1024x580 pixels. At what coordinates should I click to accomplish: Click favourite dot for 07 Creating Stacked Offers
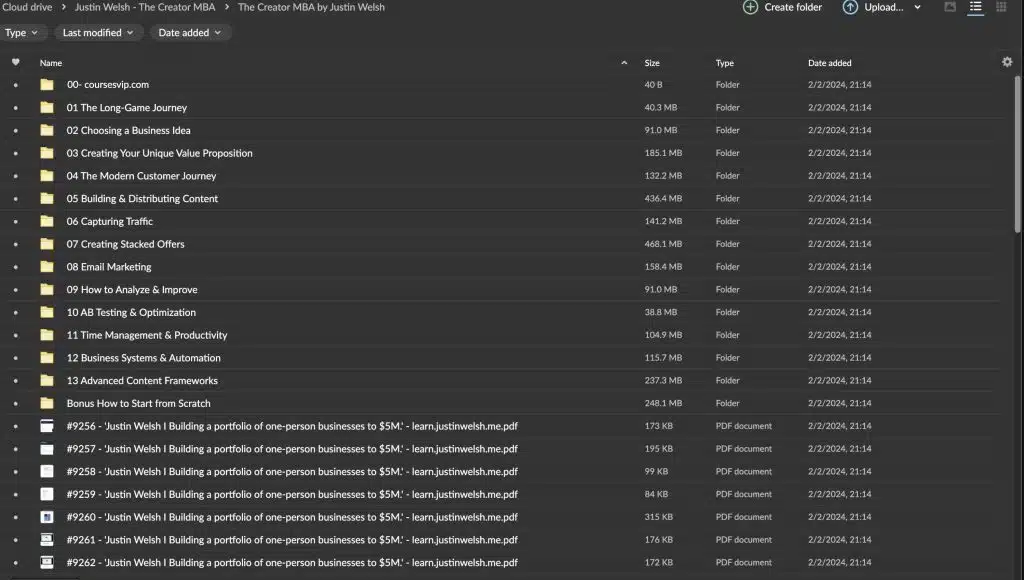[x=16, y=244]
